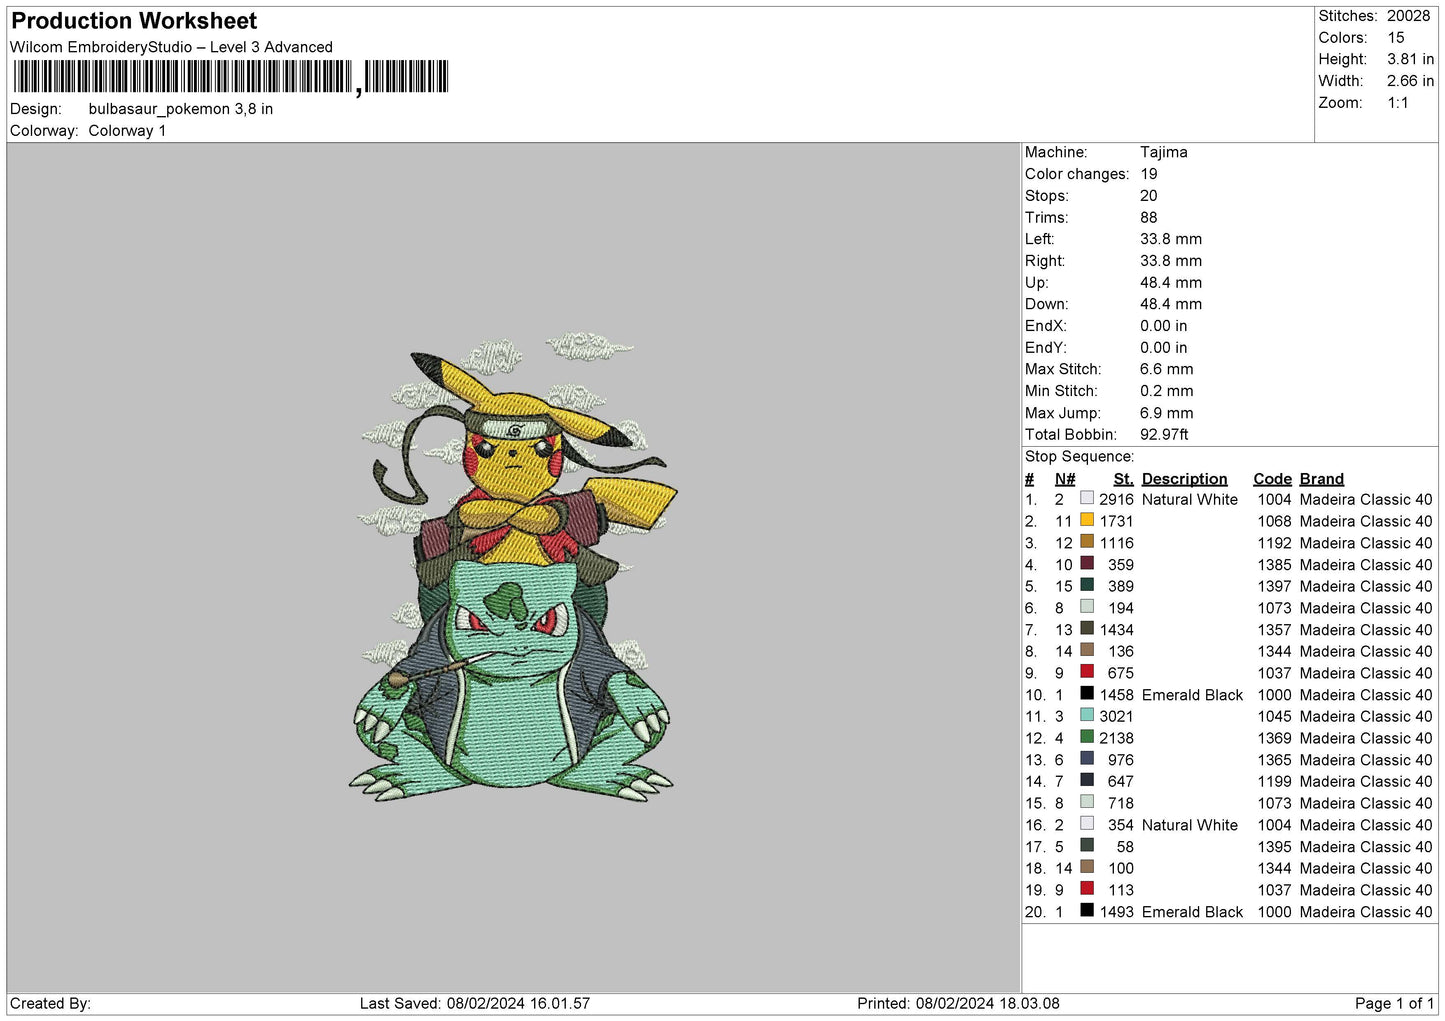Viewport: 1445px width, 1021px height.
Task: Click the navy blue swatch in stop 13
Action: (1087, 758)
